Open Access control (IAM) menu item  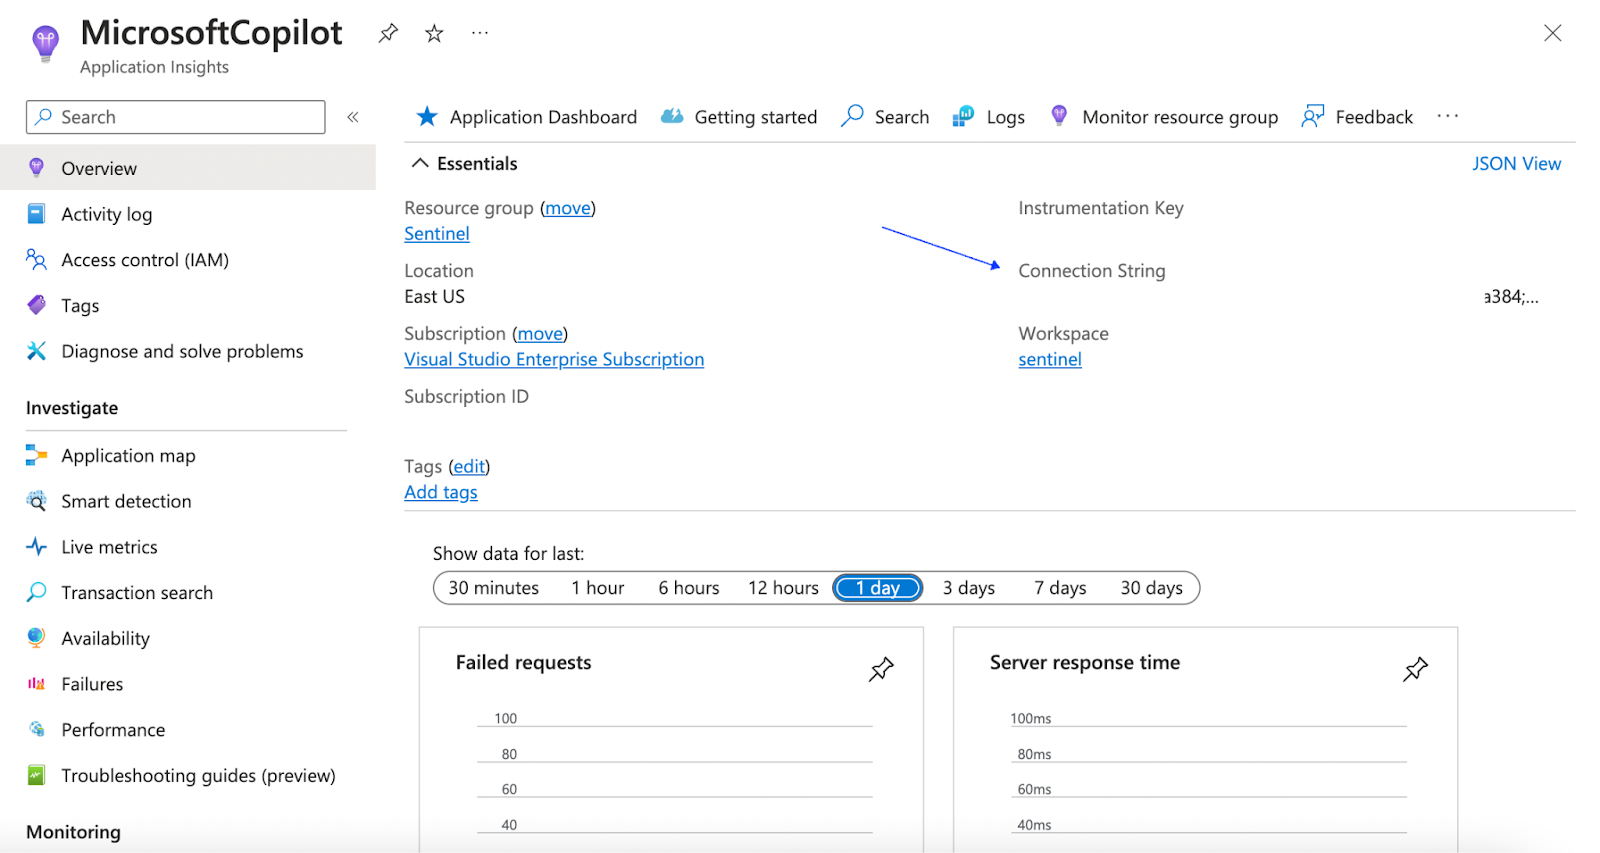tap(145, 260)
